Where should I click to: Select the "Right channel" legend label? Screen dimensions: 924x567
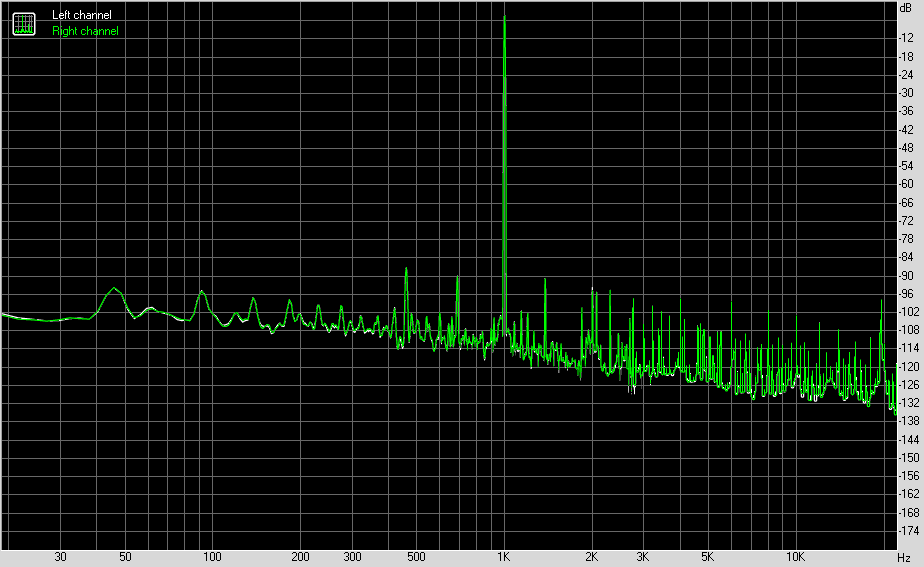coord(85,31)
